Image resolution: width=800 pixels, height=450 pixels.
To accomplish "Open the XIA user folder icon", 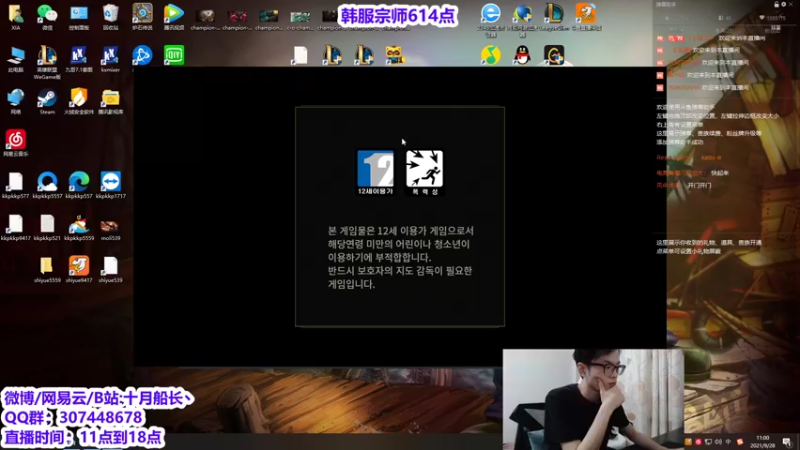I will tap(15, 17).
